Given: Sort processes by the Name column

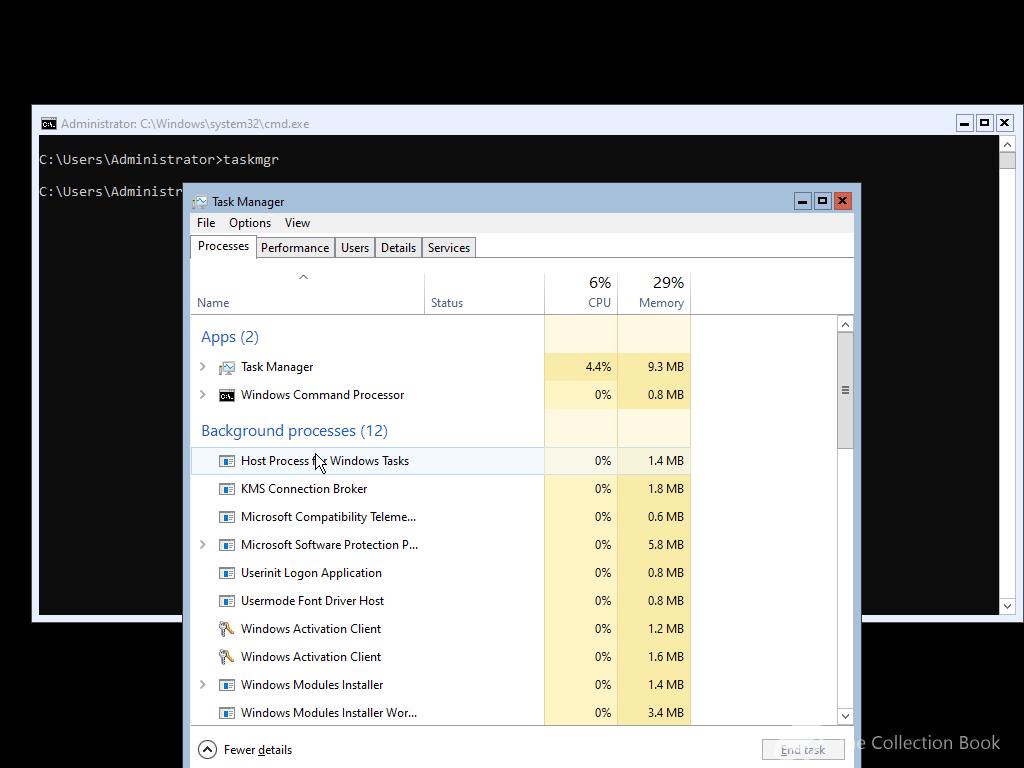Looking at the screenshot, I should tap(308, 293).
